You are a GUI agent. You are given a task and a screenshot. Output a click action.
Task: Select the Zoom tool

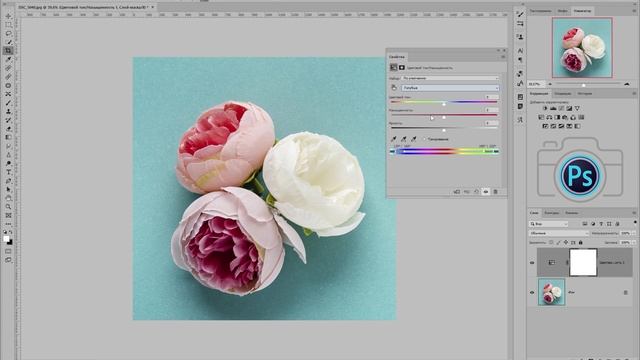coord(8,207)
